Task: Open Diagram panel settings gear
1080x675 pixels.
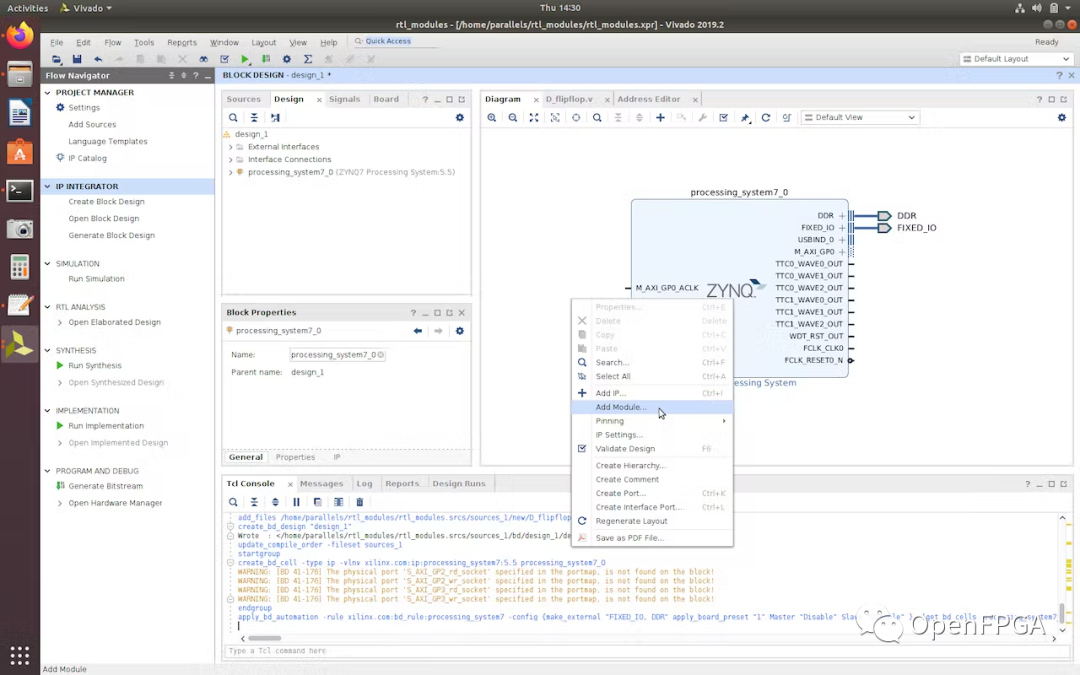Action: point(1062,118)
